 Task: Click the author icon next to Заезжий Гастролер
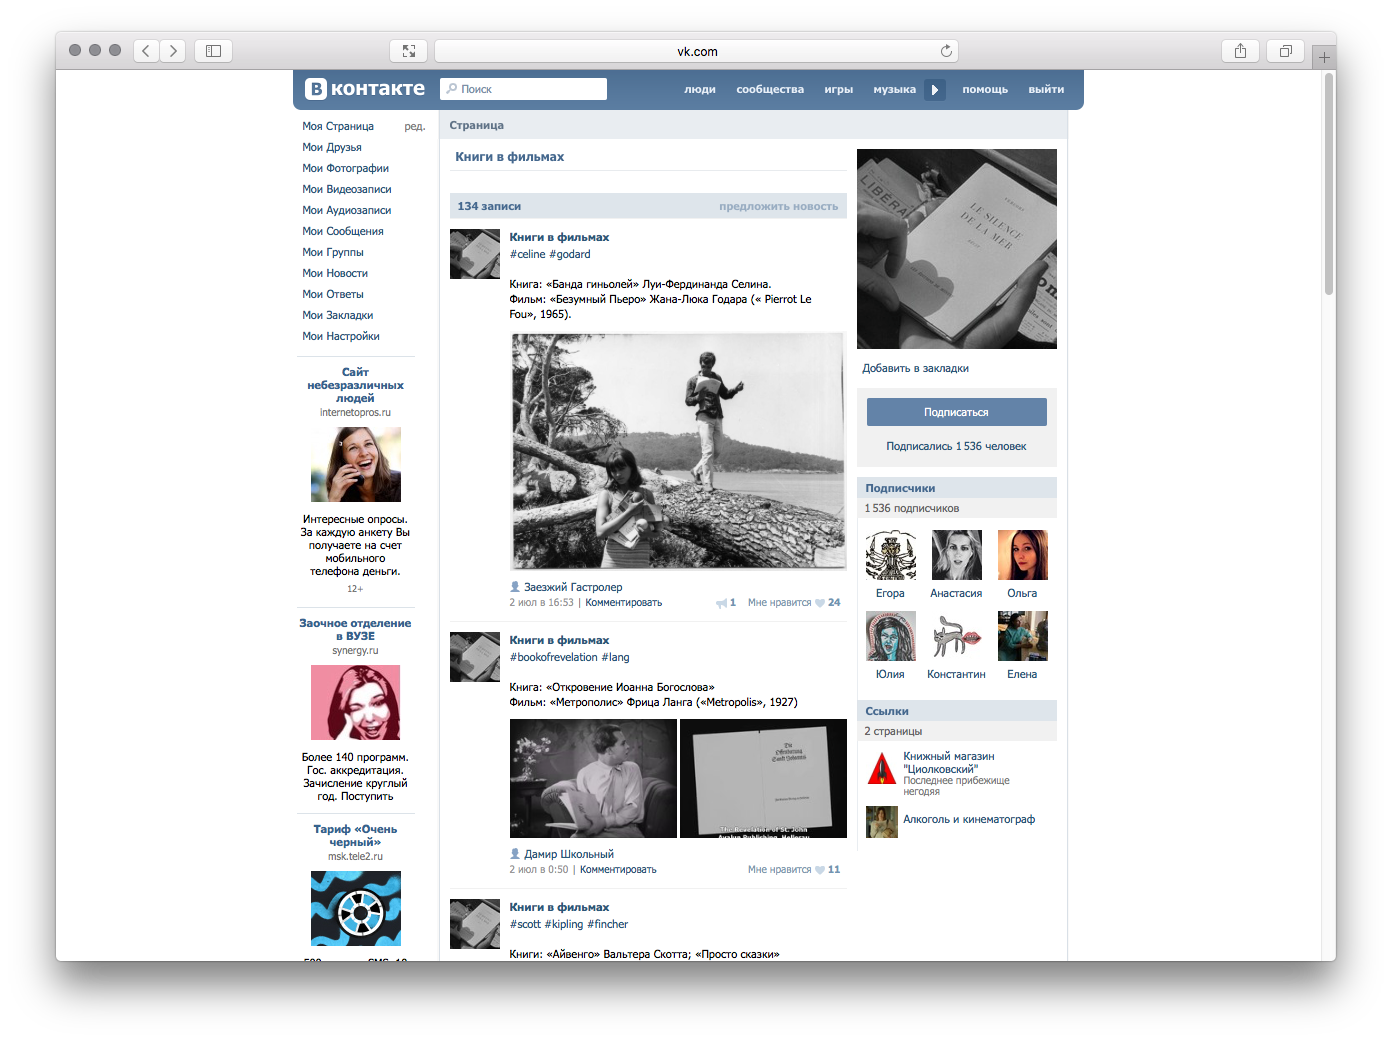(x=515, y=587)
